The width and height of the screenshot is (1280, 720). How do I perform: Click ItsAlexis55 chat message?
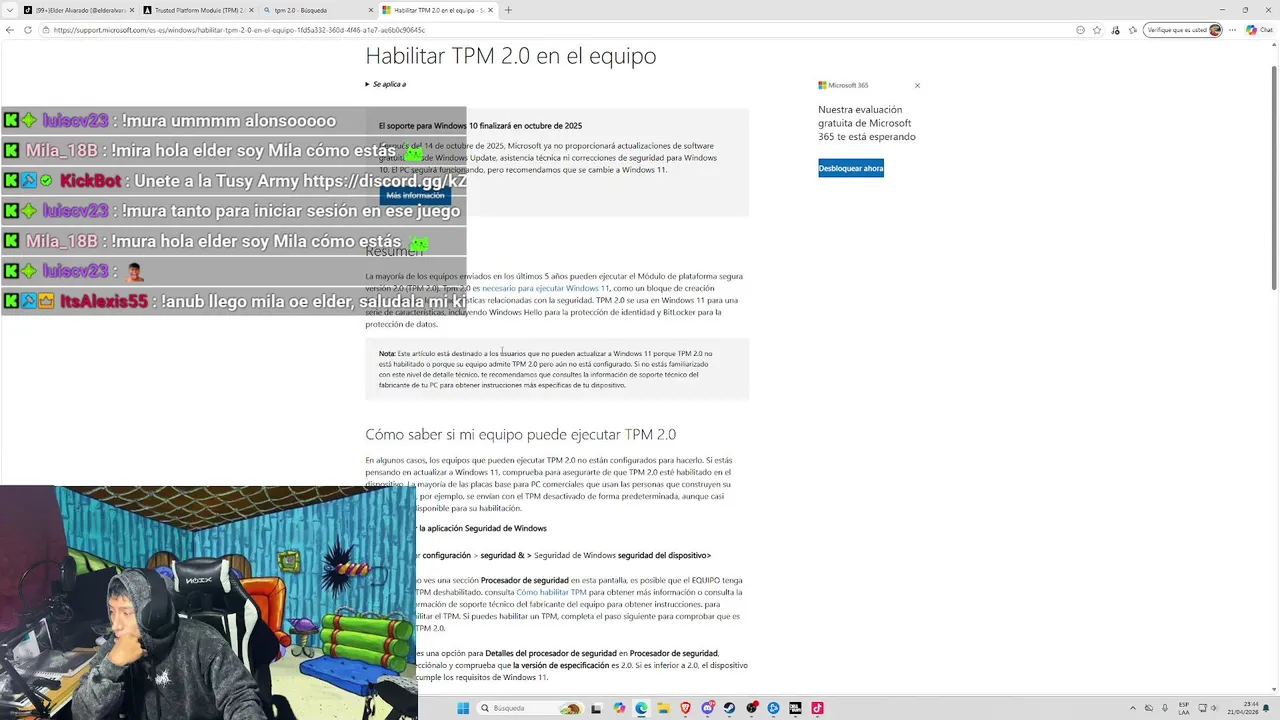pos(234,301)
